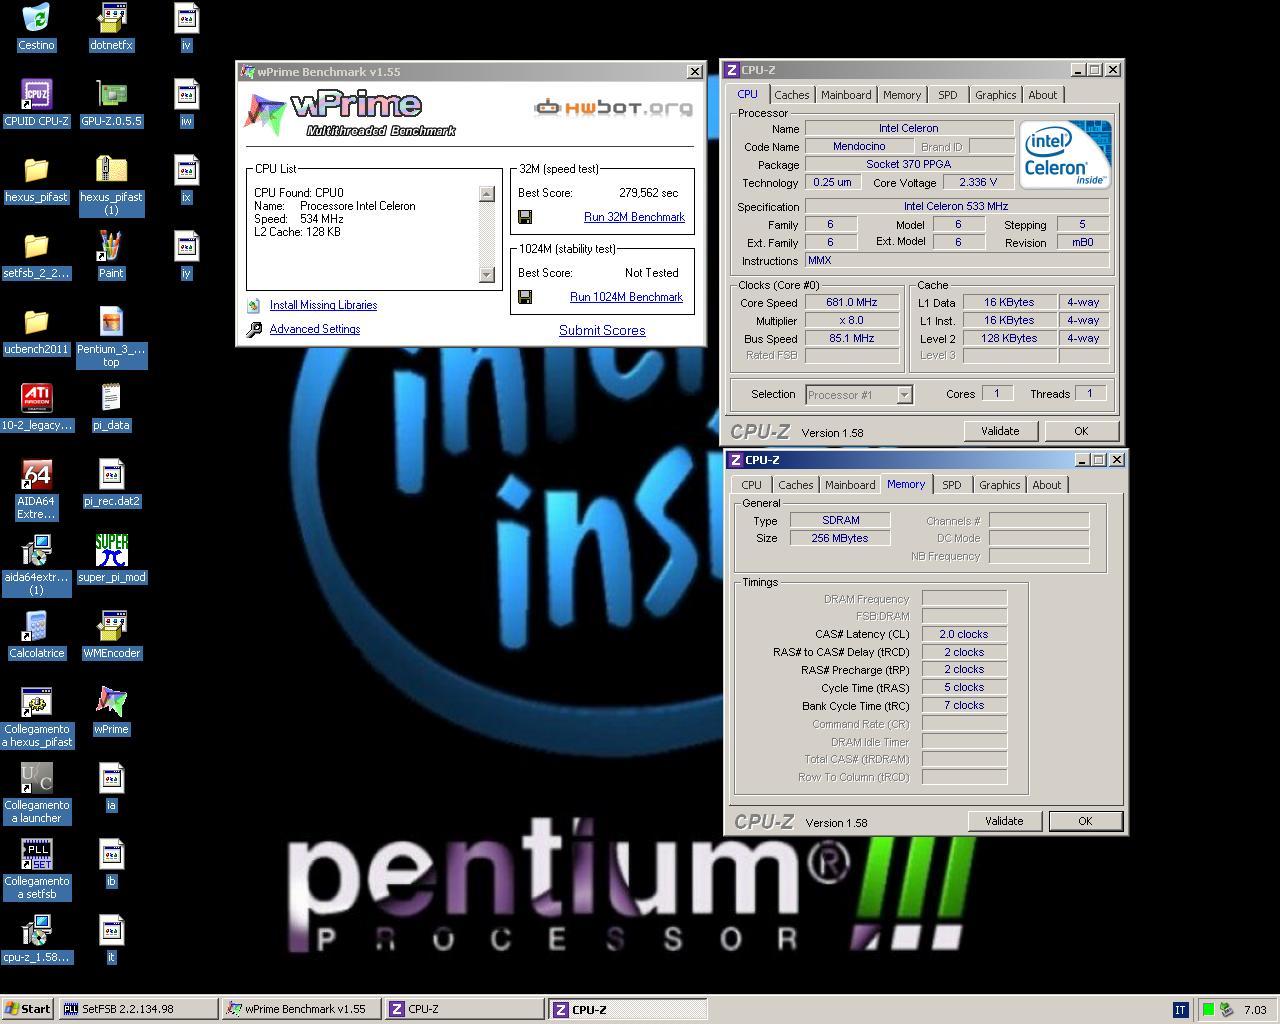Switch to CPU tab in lower CPU-Z window
Viewport: 1280px width, 1024px height.
751,485
